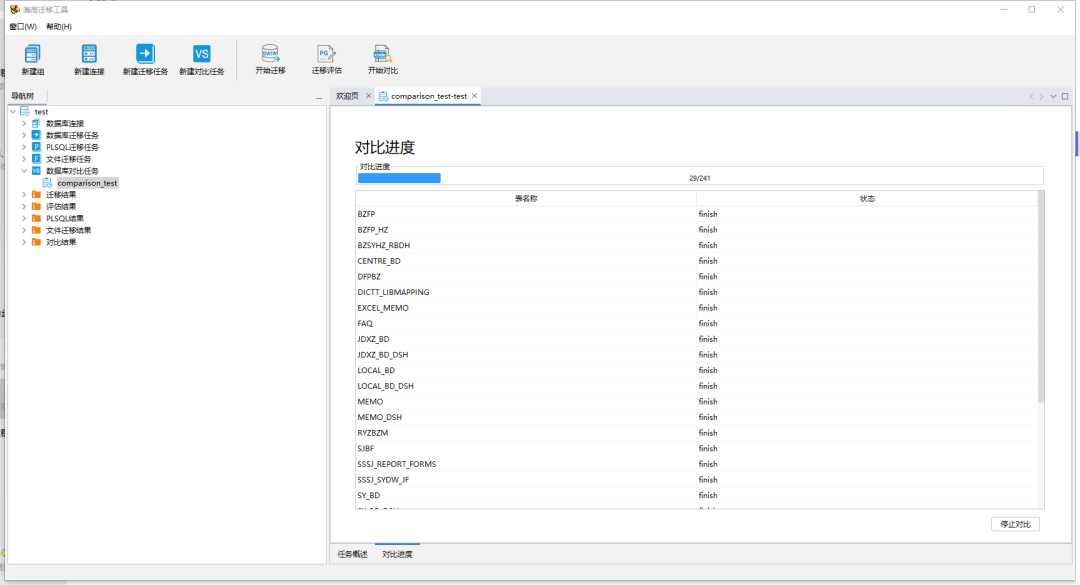
Task: Maximize the editor area using the square icon
Action: [x=1065, y=96]
